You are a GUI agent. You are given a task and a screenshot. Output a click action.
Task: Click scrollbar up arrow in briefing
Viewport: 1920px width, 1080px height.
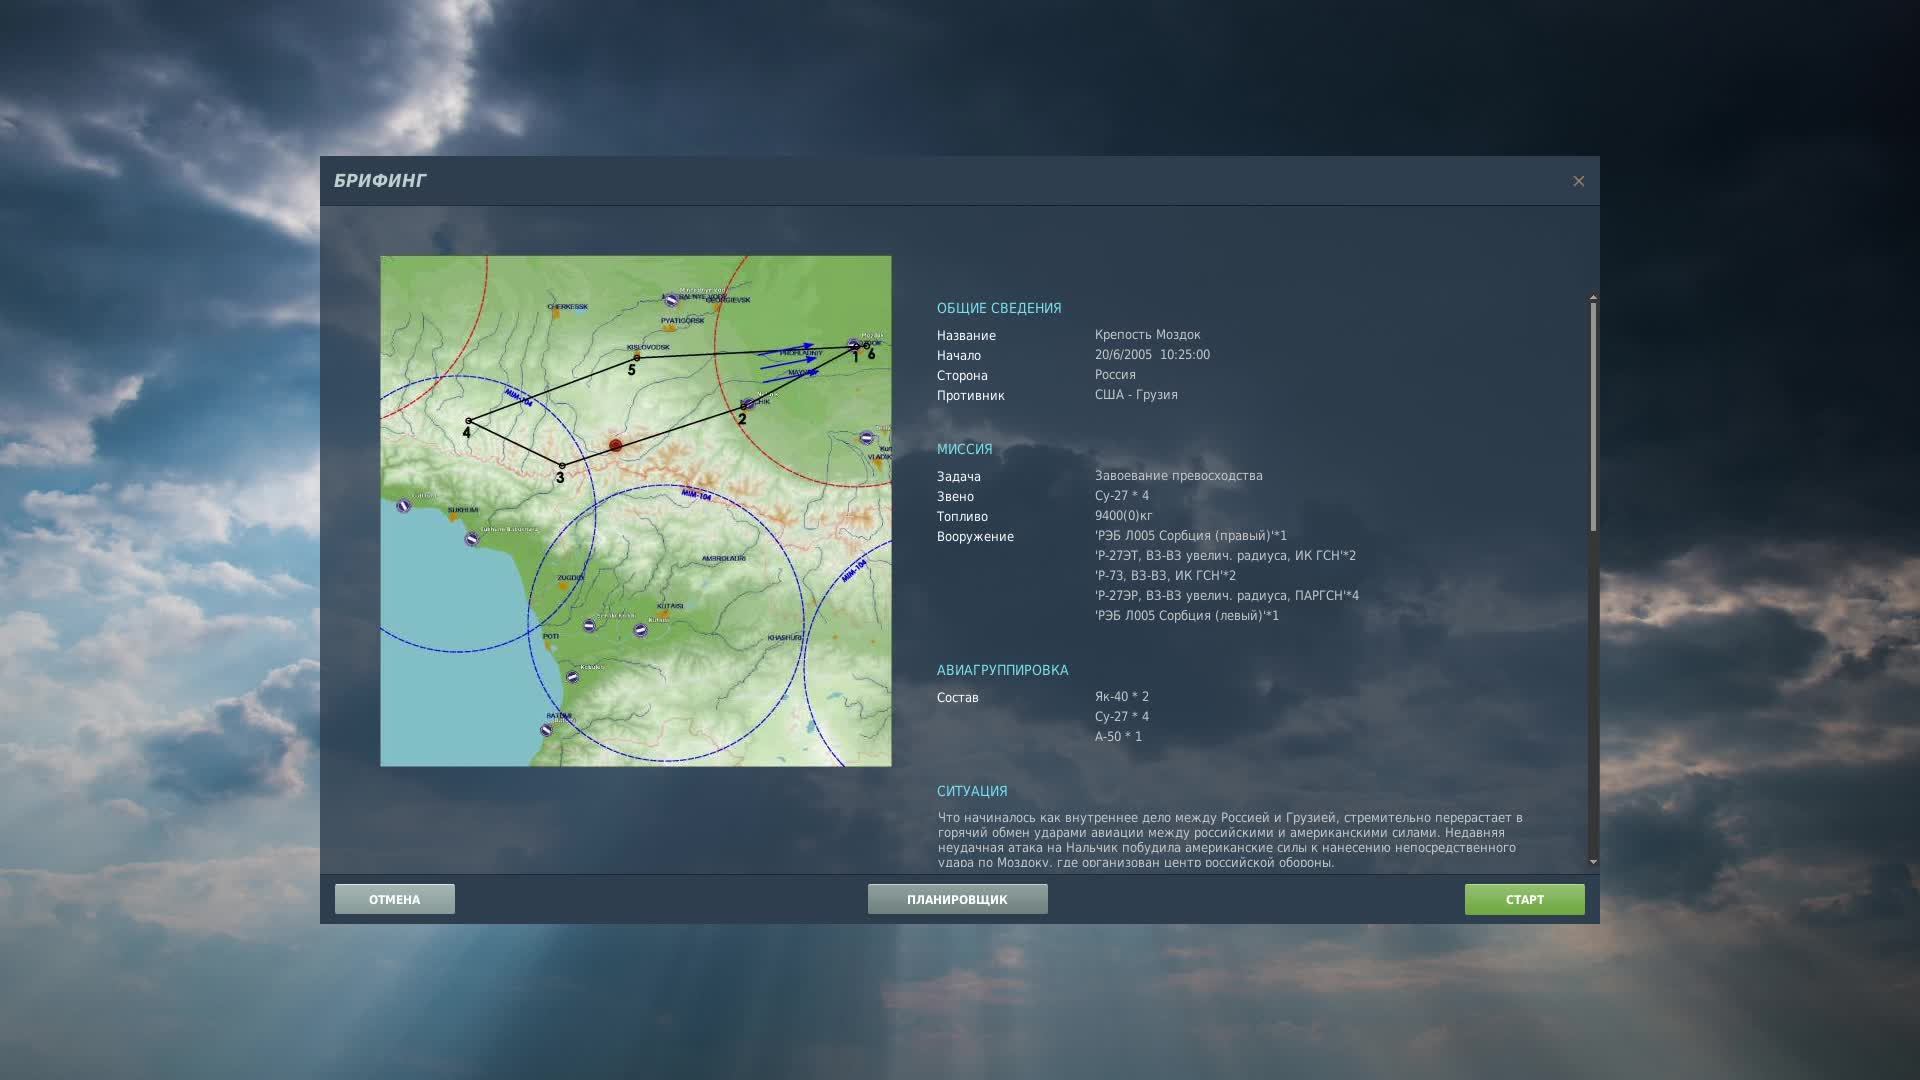[x=1593, y=297]
